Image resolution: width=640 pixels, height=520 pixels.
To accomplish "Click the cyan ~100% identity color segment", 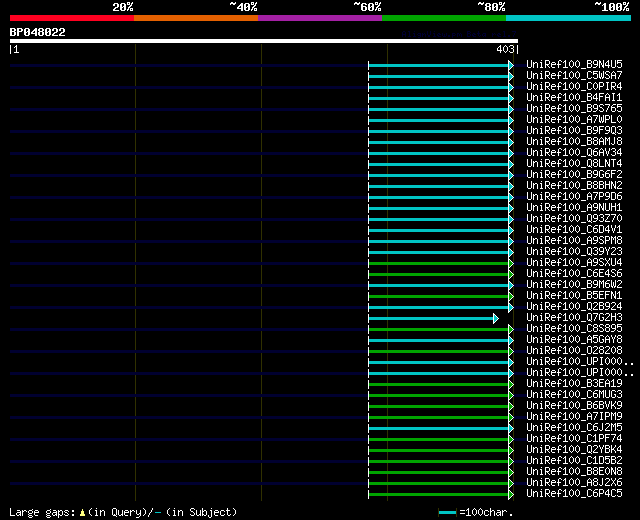I will click(x=569, y=18).
